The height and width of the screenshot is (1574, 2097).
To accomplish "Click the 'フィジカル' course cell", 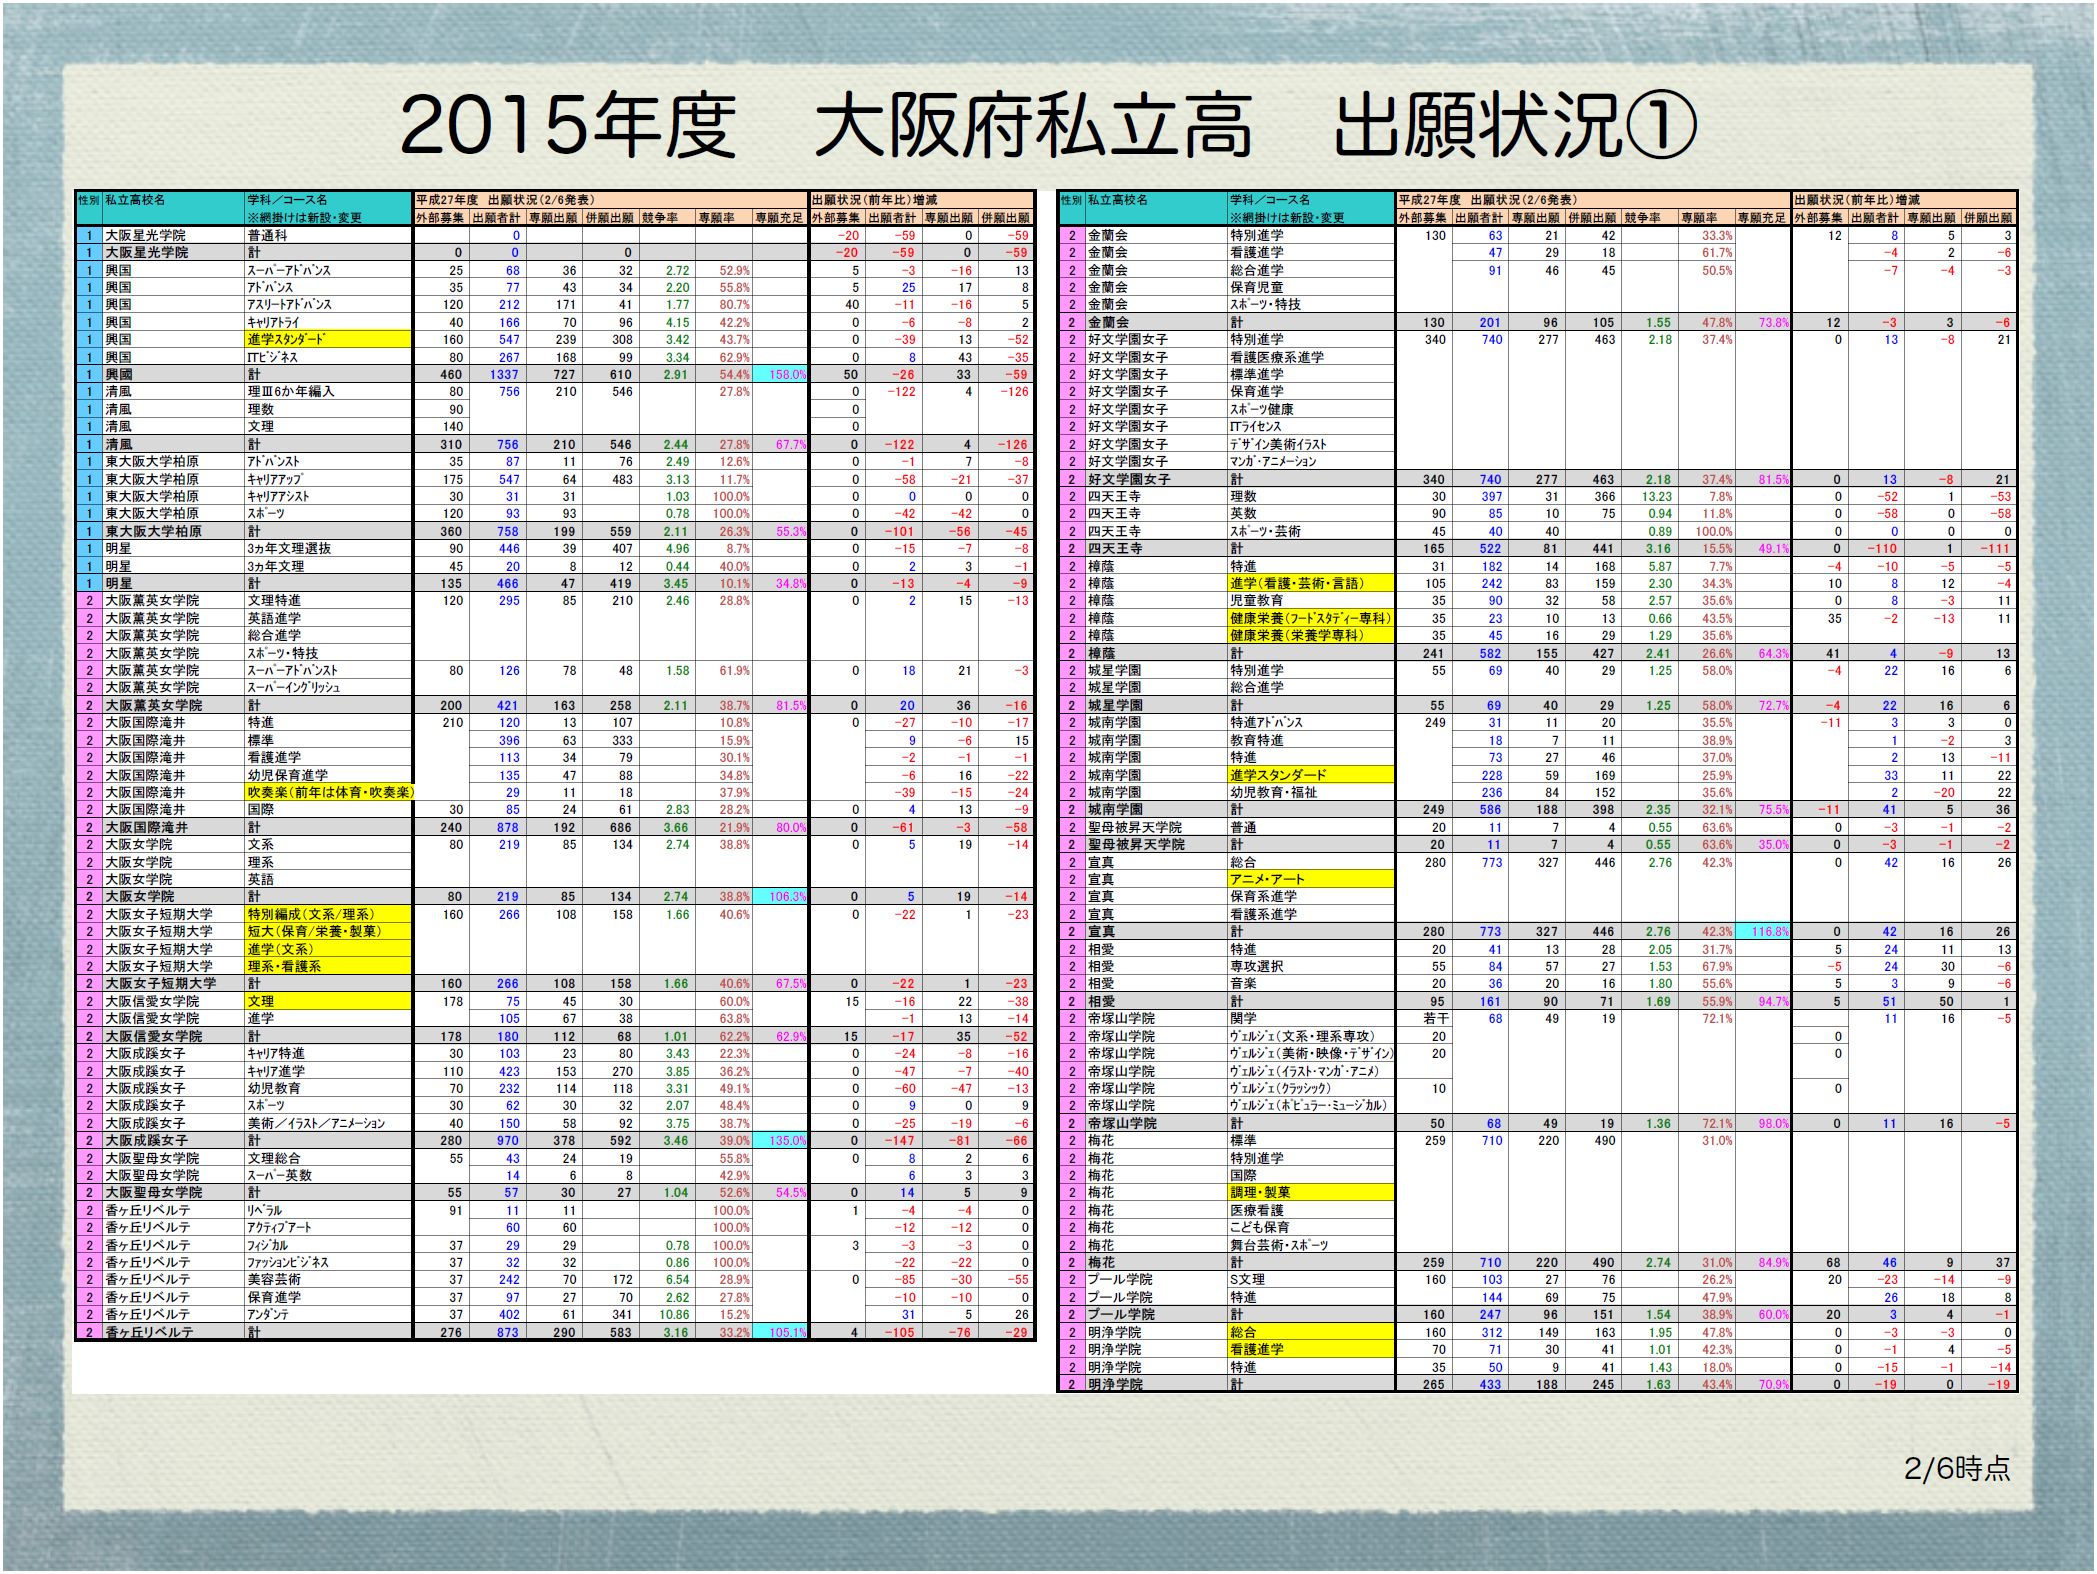I will coord(329,1245).
